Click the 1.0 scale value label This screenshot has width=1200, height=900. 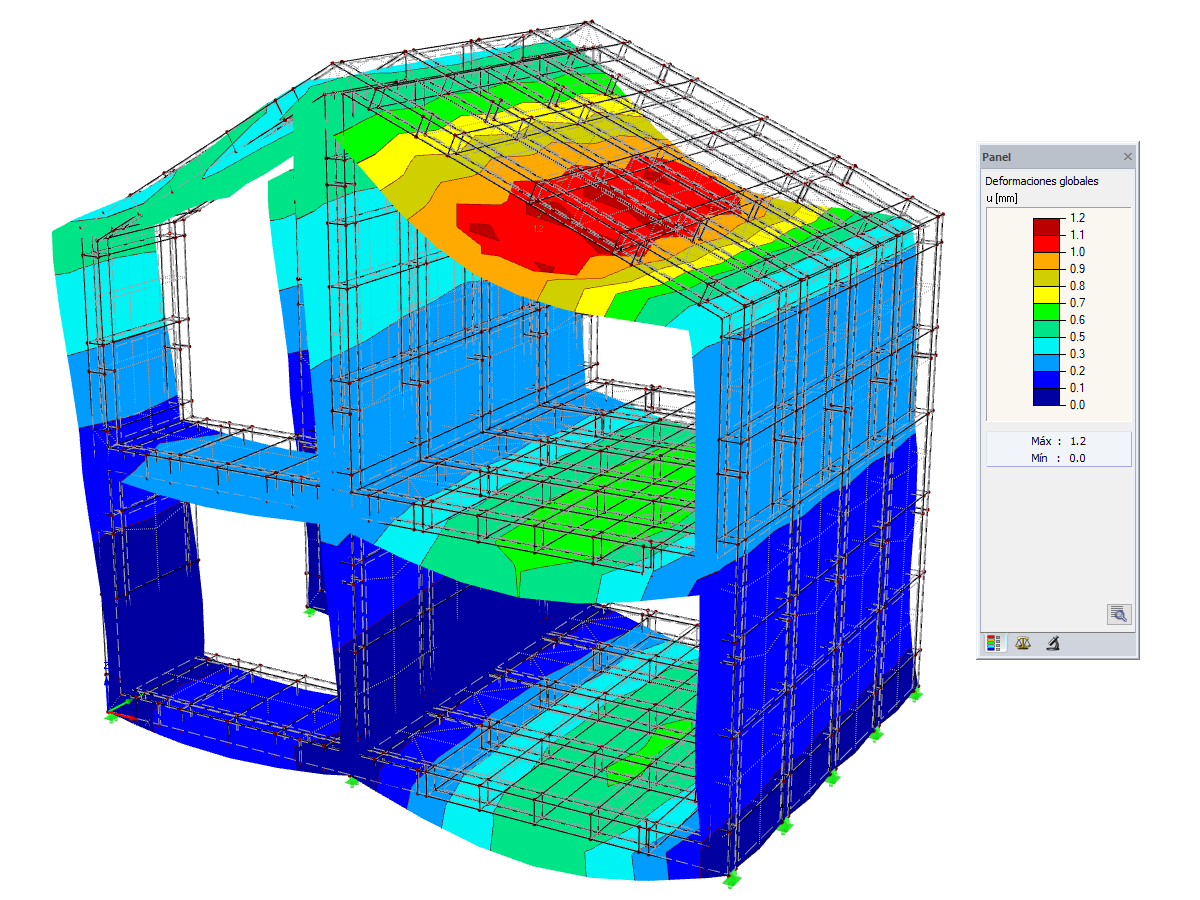click(x=1078, y=252)
